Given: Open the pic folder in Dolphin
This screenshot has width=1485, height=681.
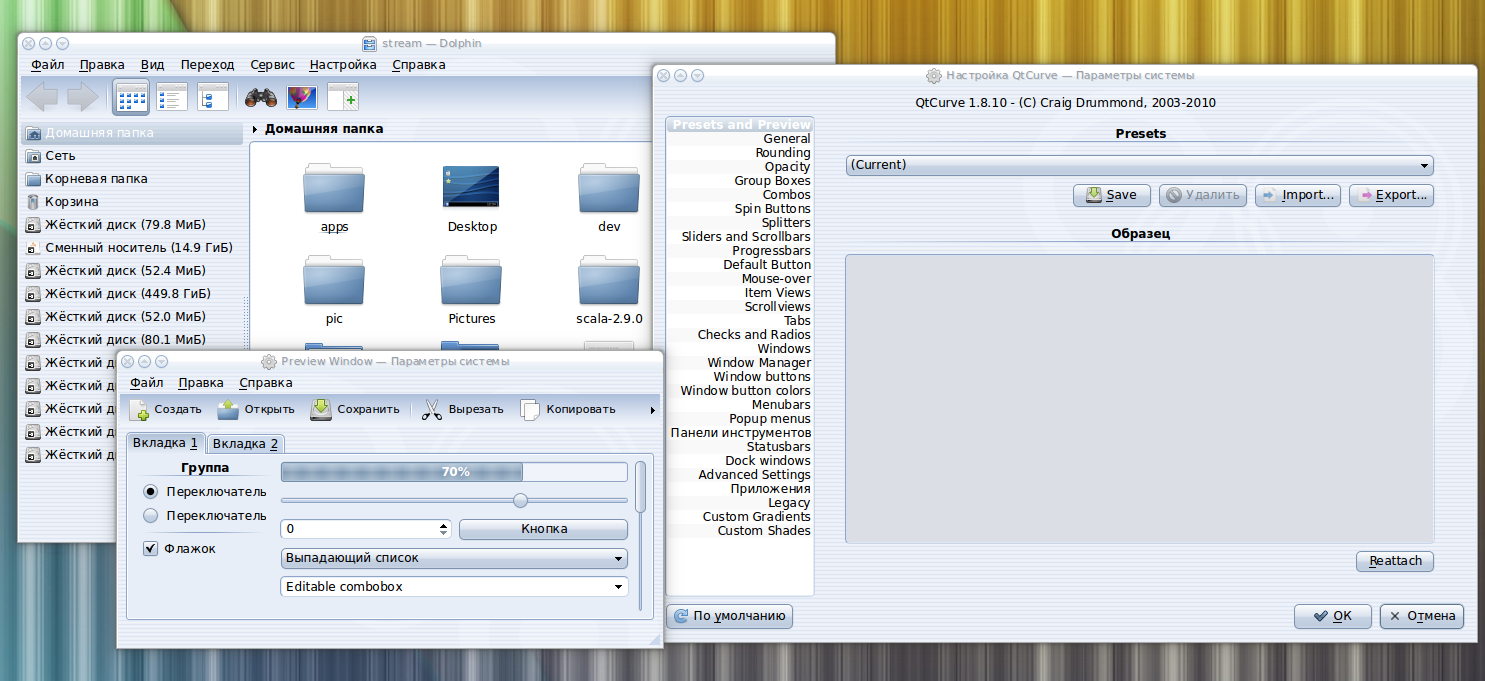Looking at the screenshot, I should click(334, 290).
